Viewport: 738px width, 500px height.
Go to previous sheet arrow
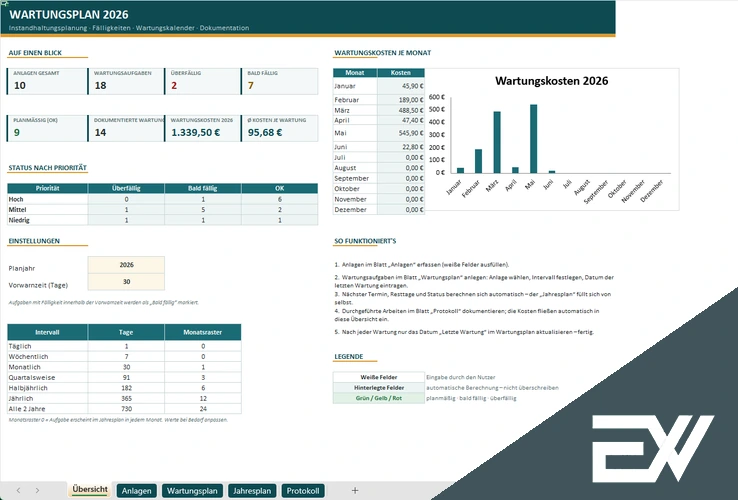coord(18,491)
